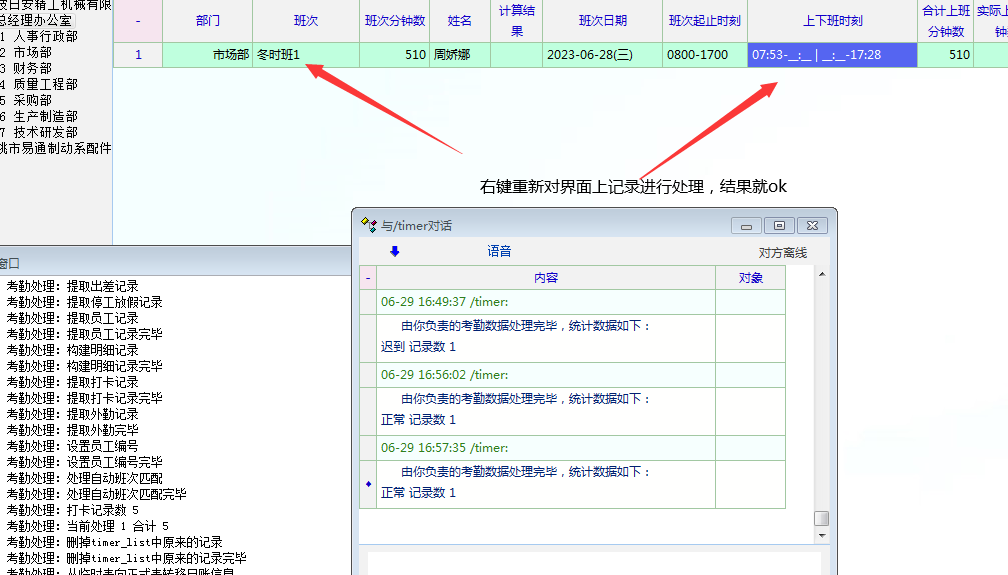Close the /timer chat dialog
1008x575 pixels.
(812, 225)
